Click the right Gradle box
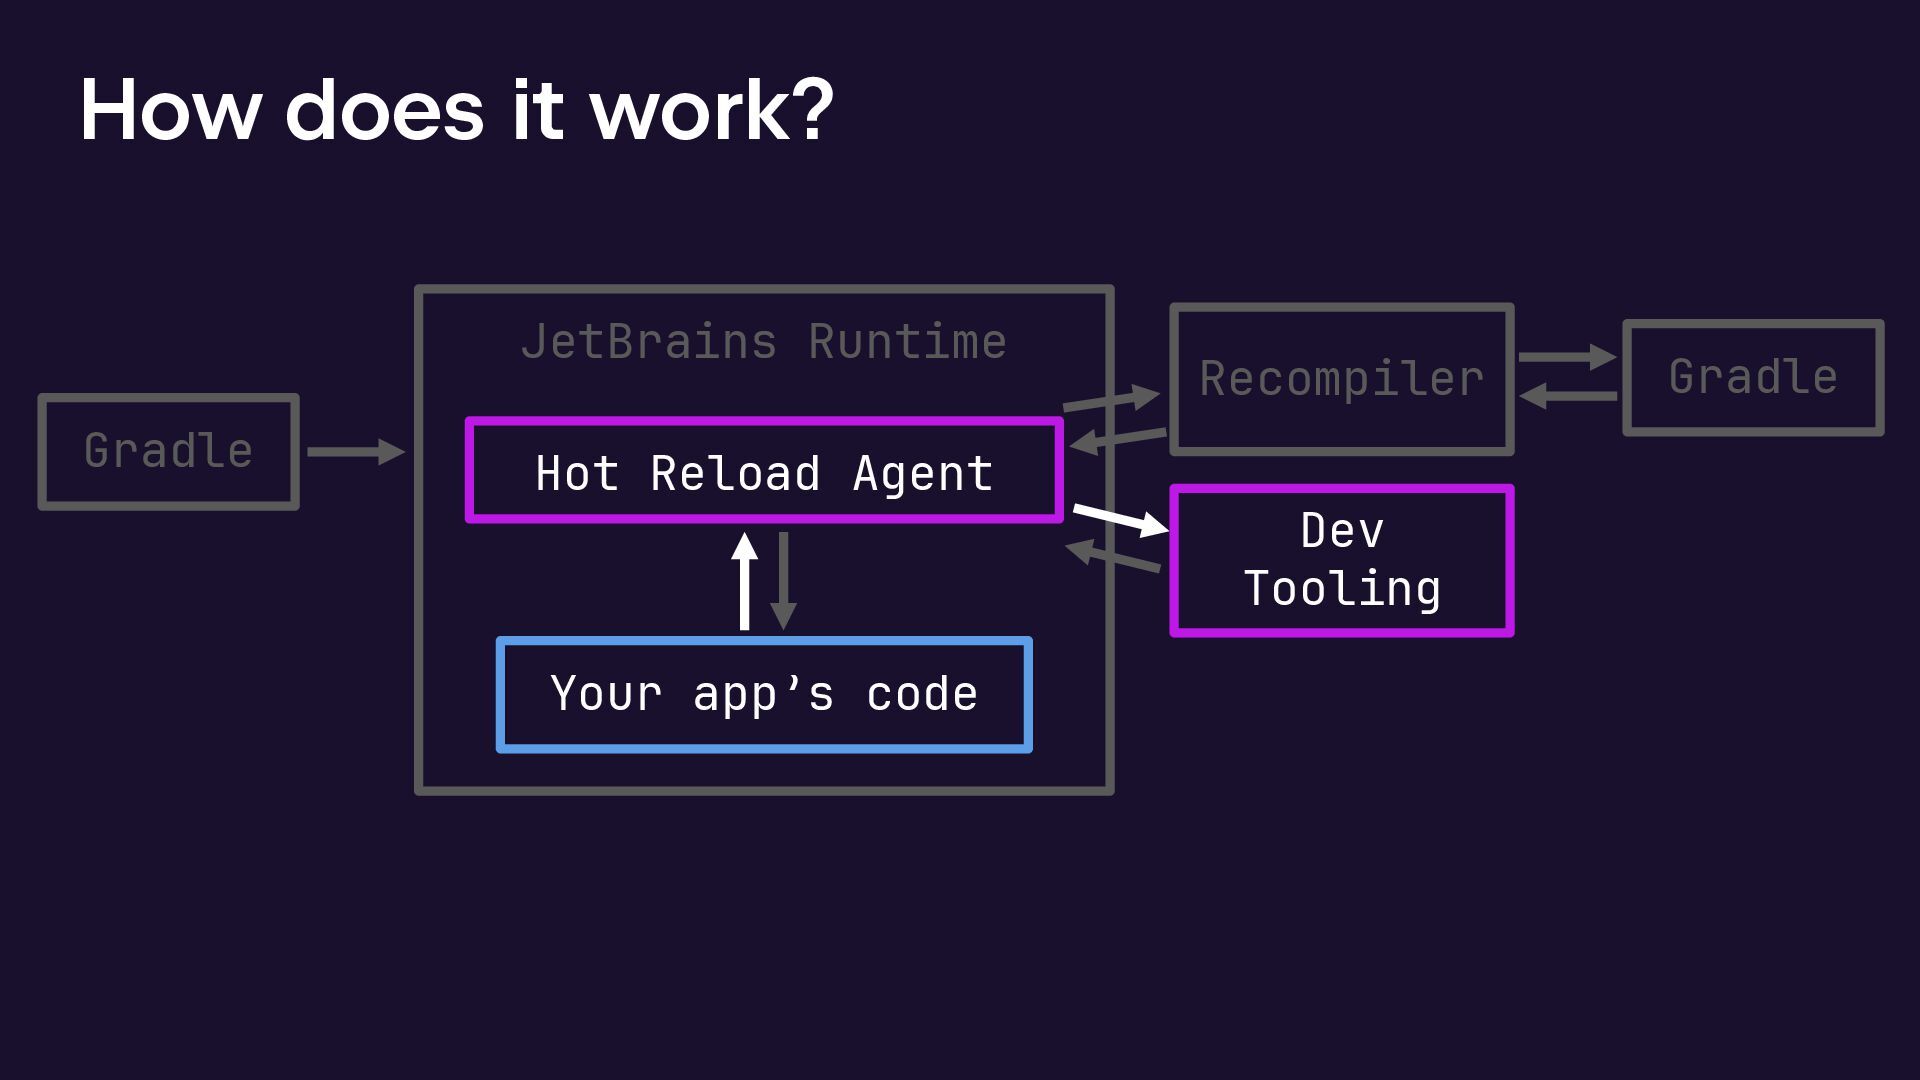Viewport: 1920px width, 1080px height. (x=1753, y=378)
